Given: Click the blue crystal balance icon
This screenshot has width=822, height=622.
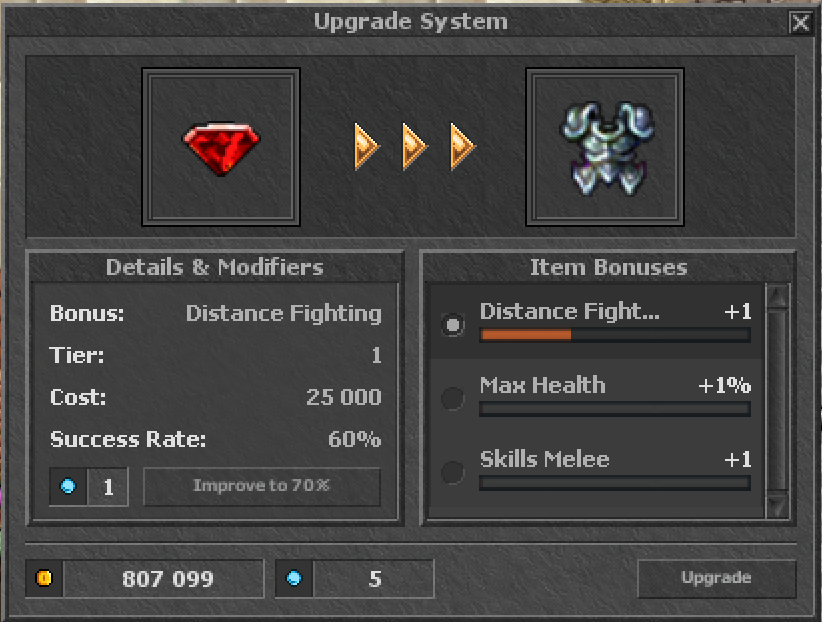Looking at the screenshot, I should (x=294, y=578).
